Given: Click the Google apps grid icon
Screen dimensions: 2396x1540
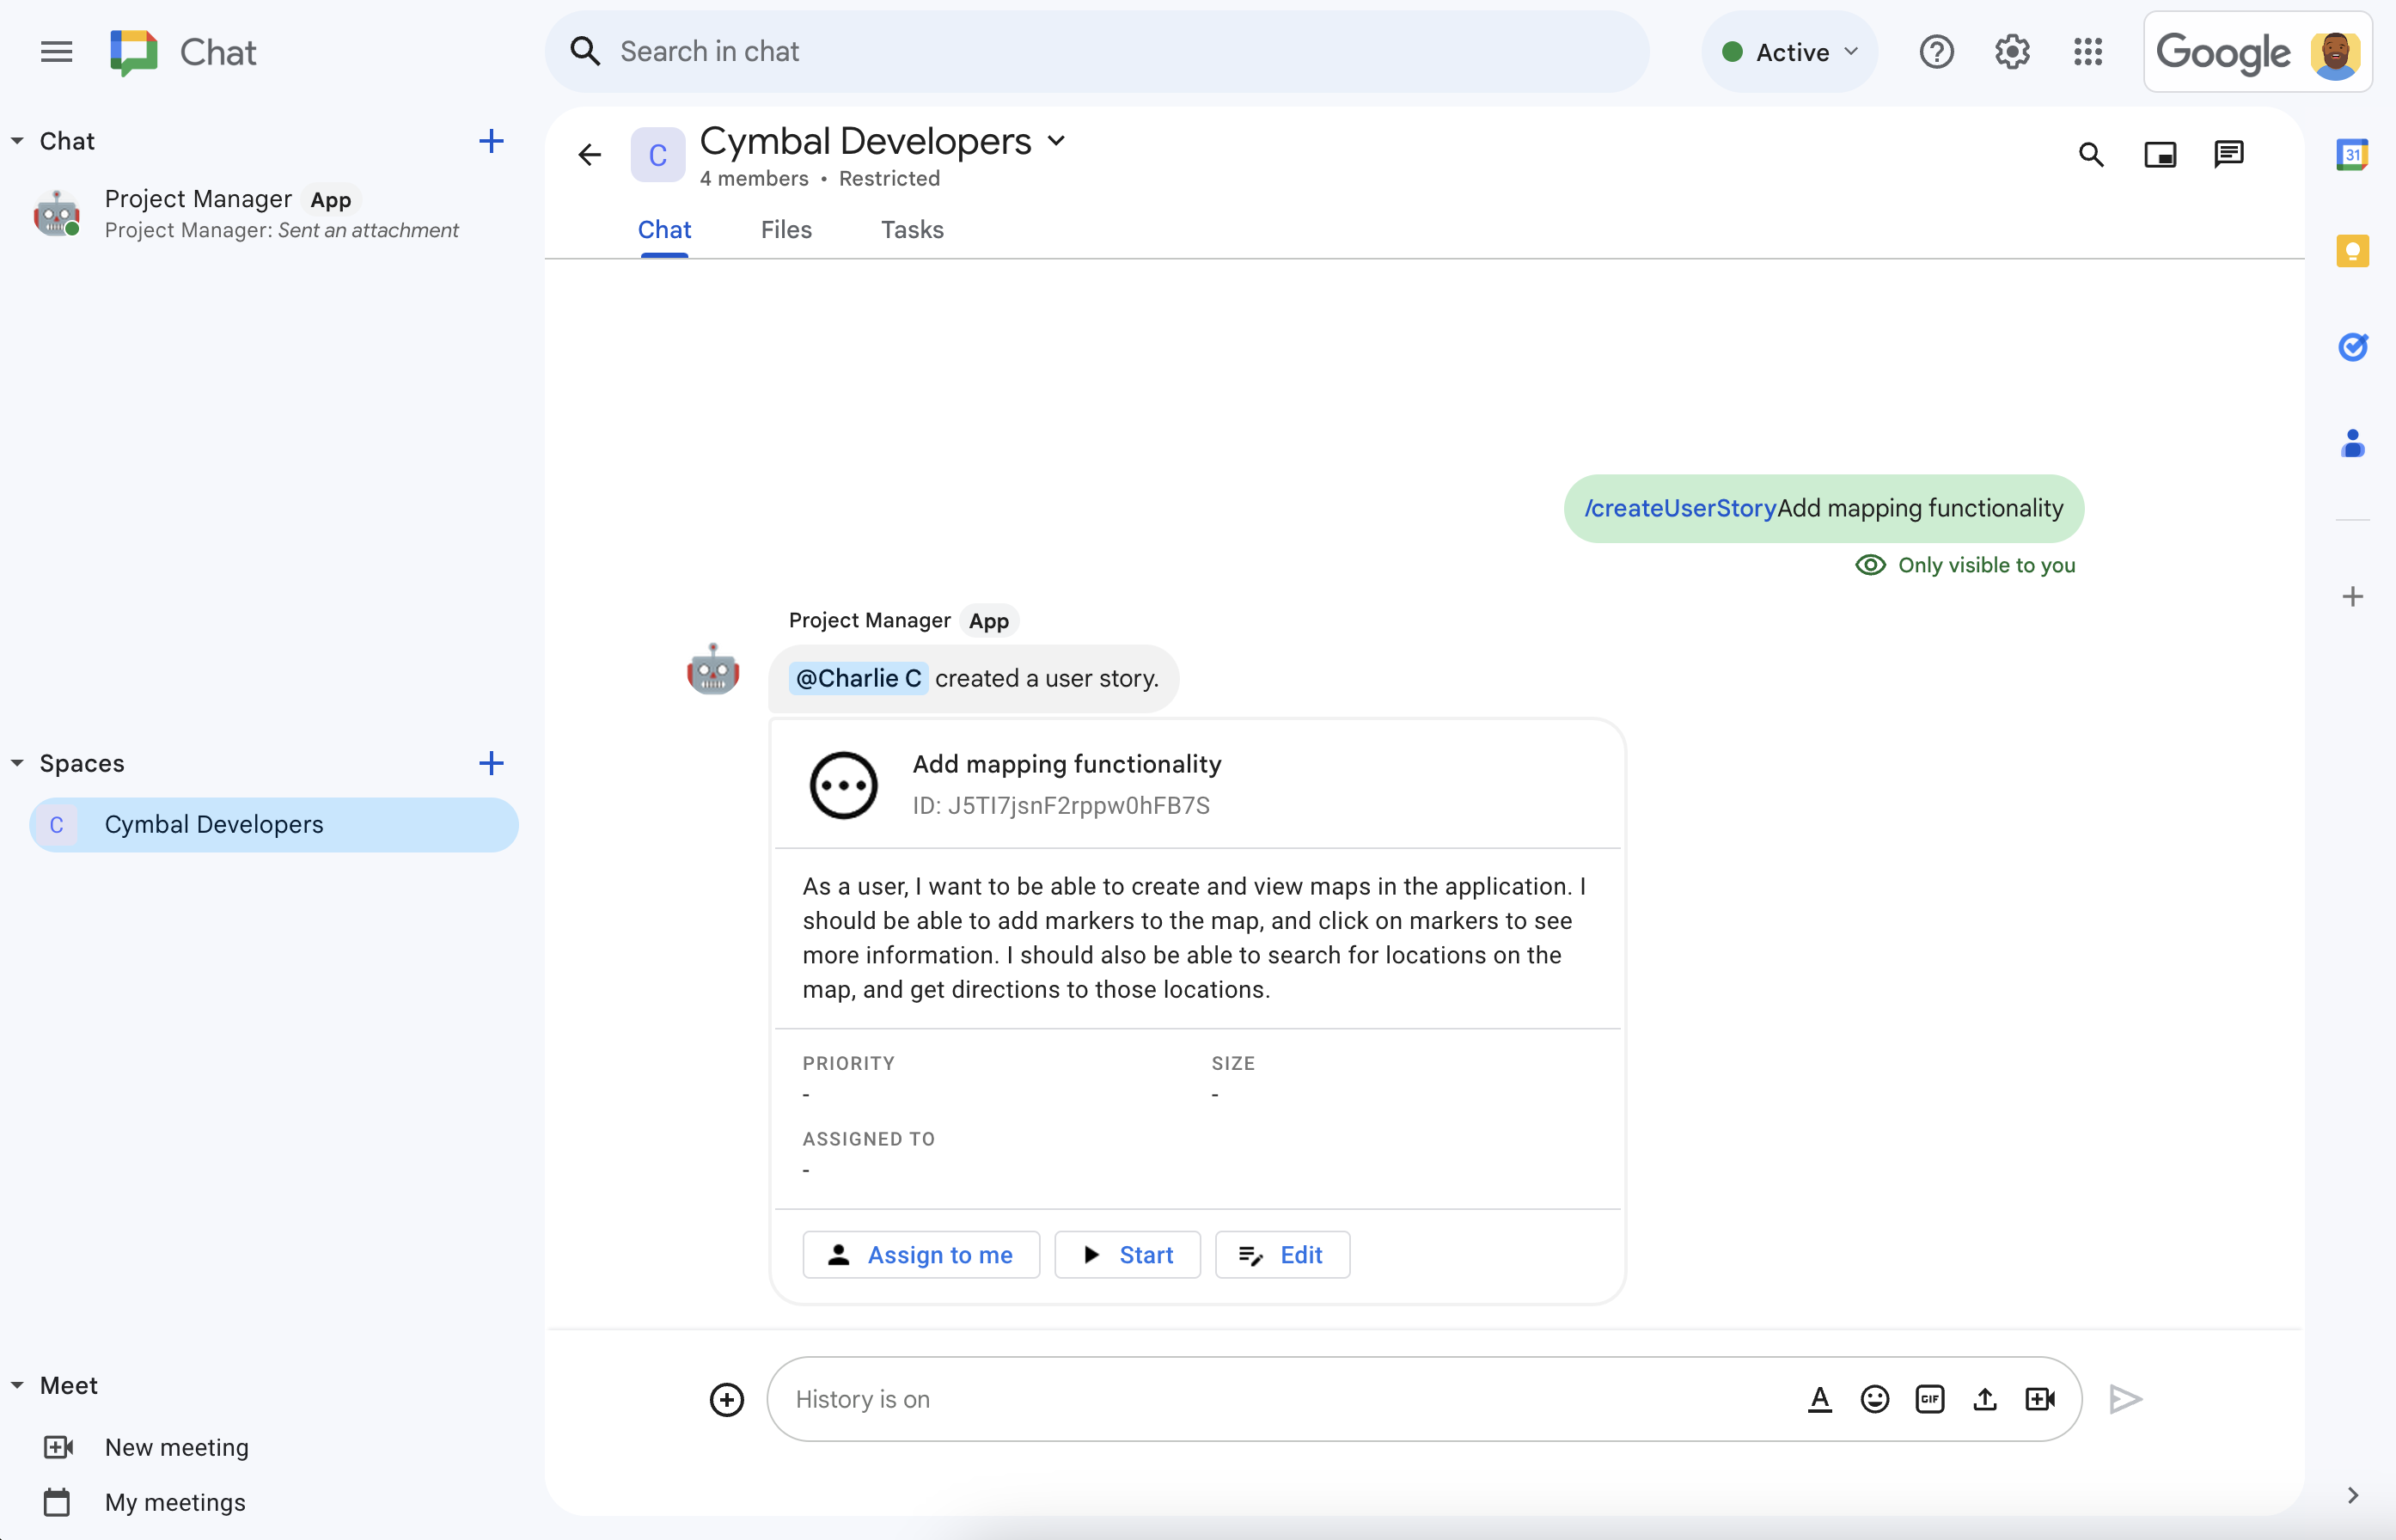Looking at the screenshot, I should tap(2090, 51).
